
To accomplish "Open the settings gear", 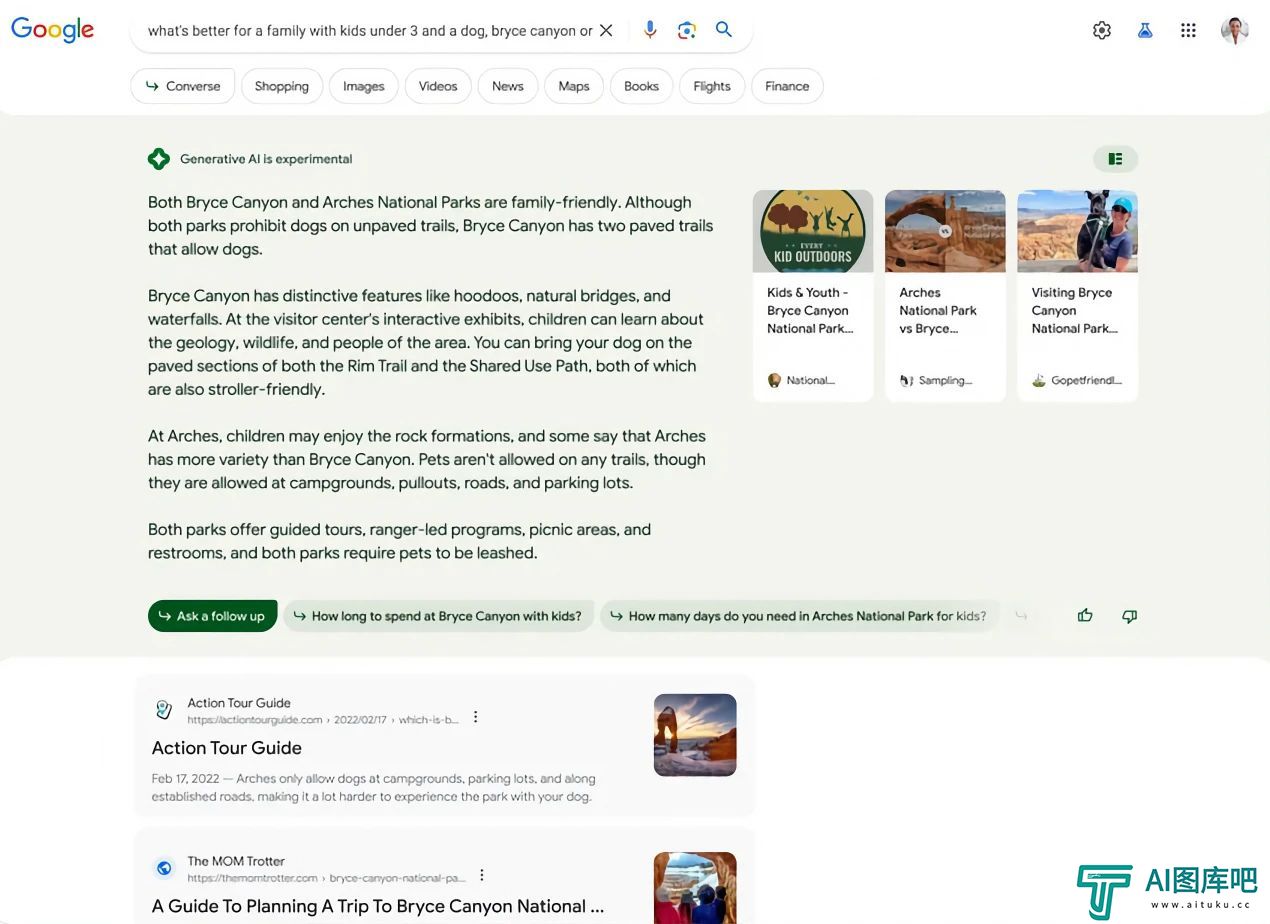I will pyautogui.click(x=1102, y=30).
